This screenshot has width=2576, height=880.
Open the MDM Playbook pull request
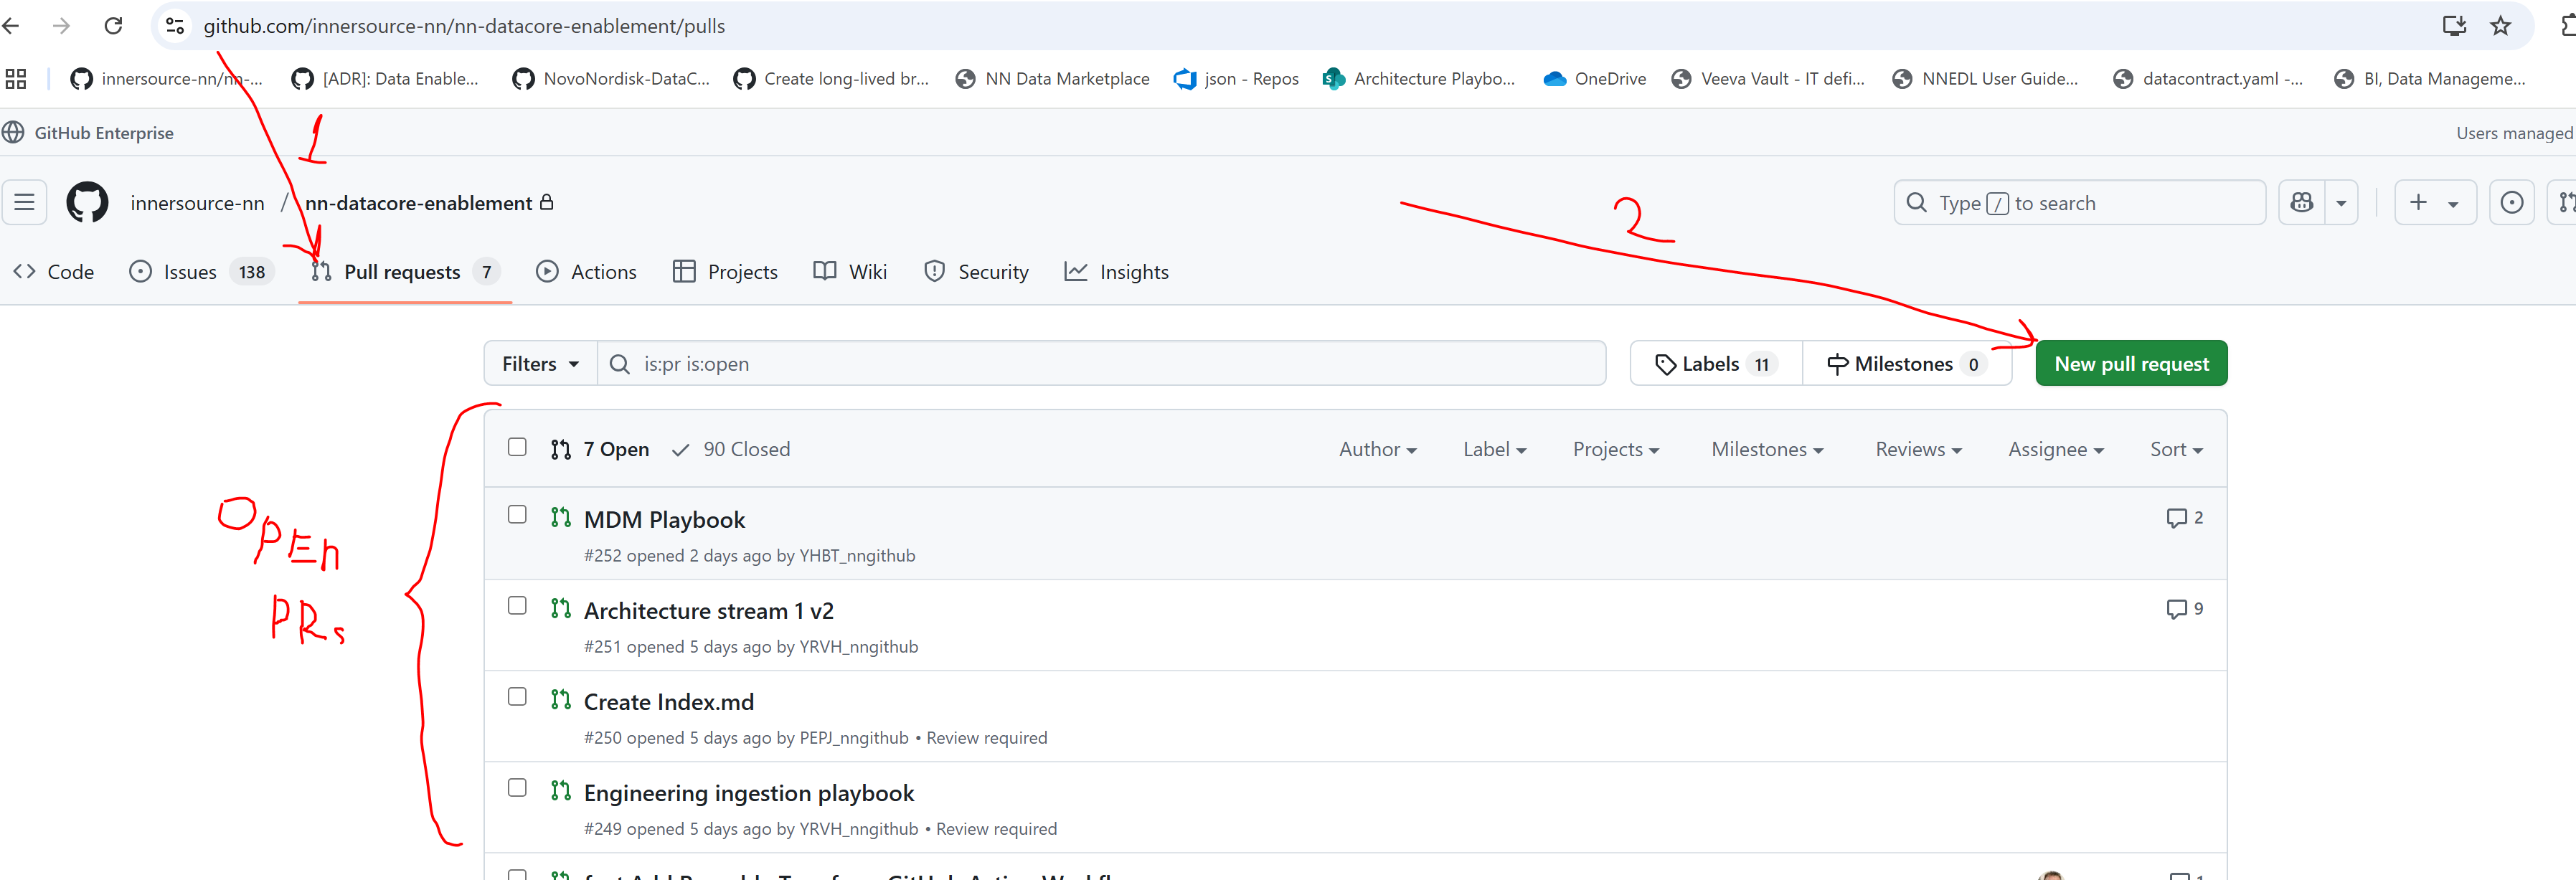tap(664, 520)
